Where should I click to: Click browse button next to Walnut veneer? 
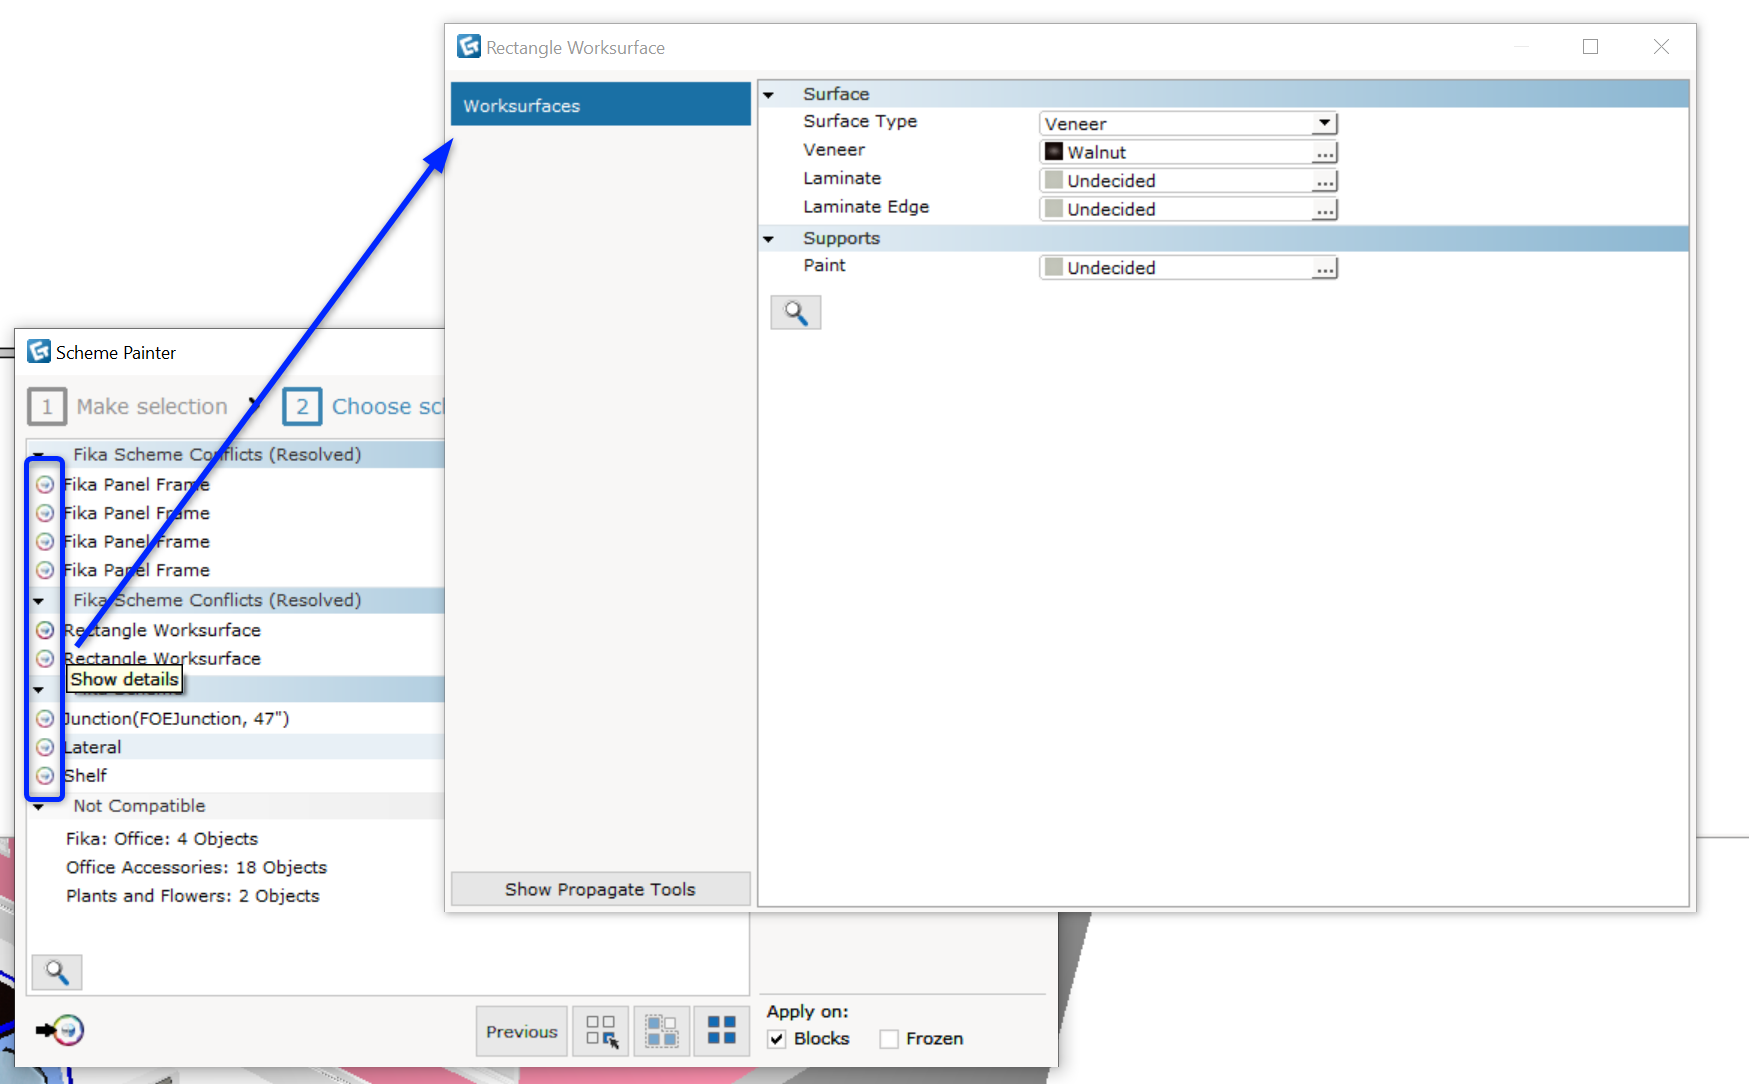point(1325,152)
